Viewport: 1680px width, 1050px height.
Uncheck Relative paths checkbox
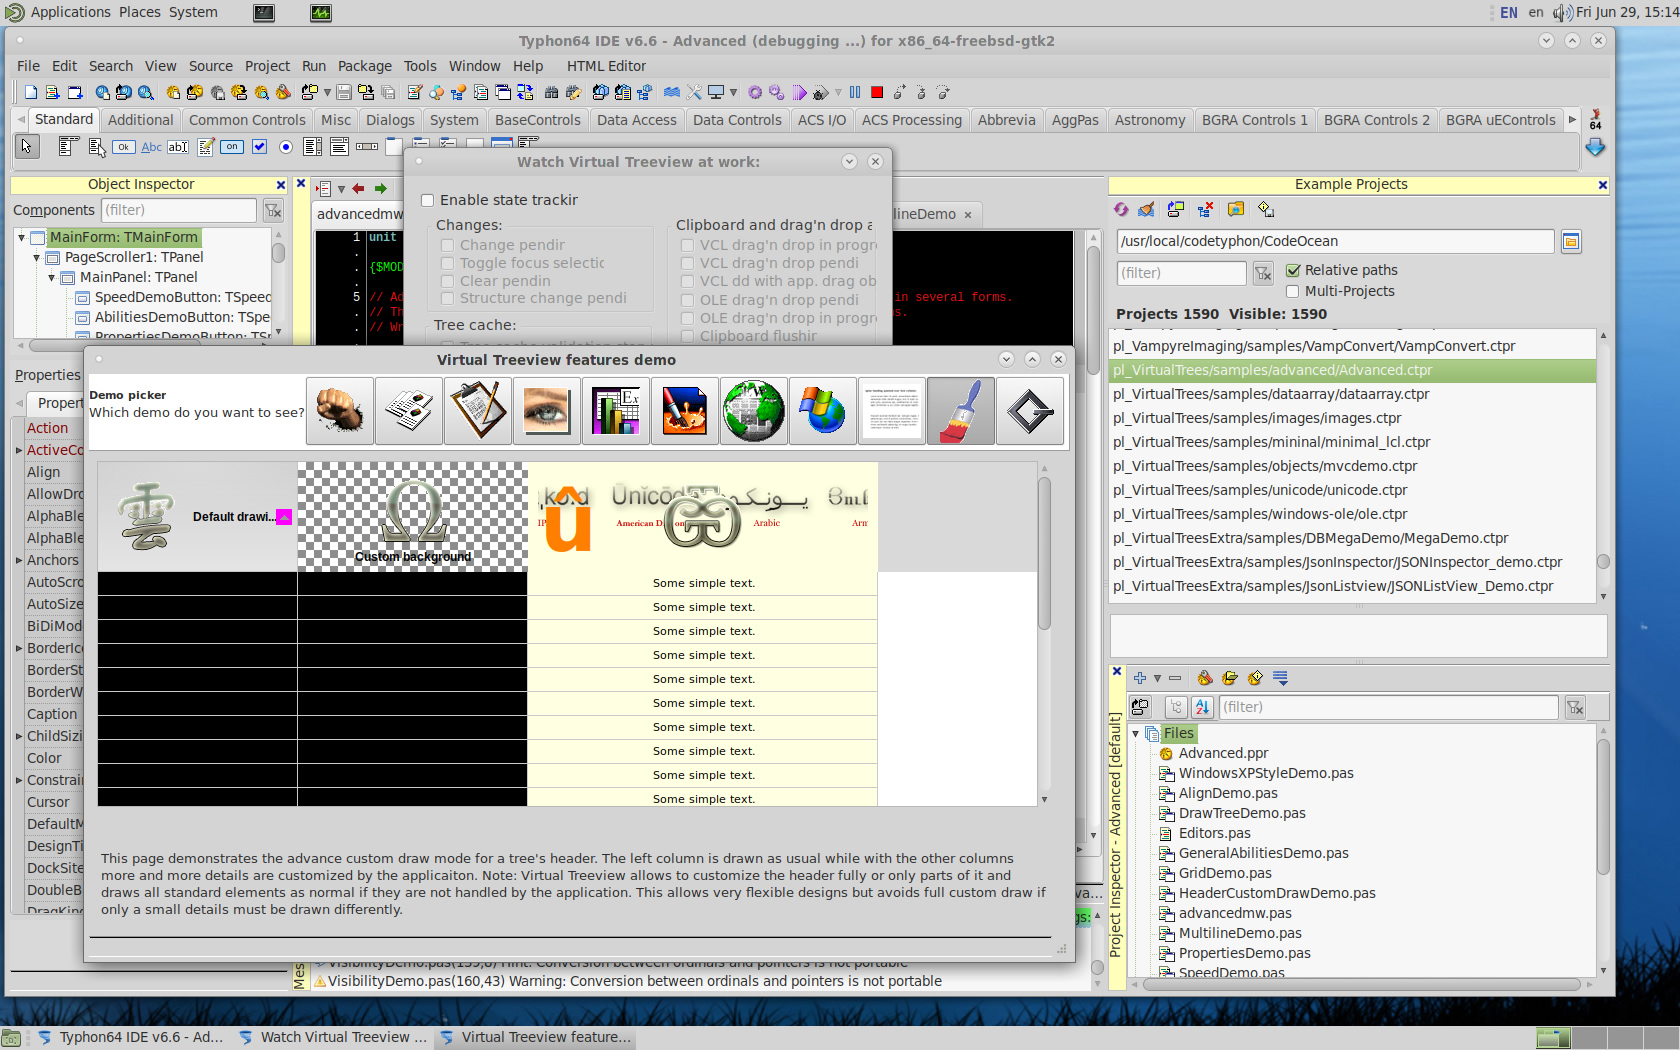click(x=1293, y=270)
